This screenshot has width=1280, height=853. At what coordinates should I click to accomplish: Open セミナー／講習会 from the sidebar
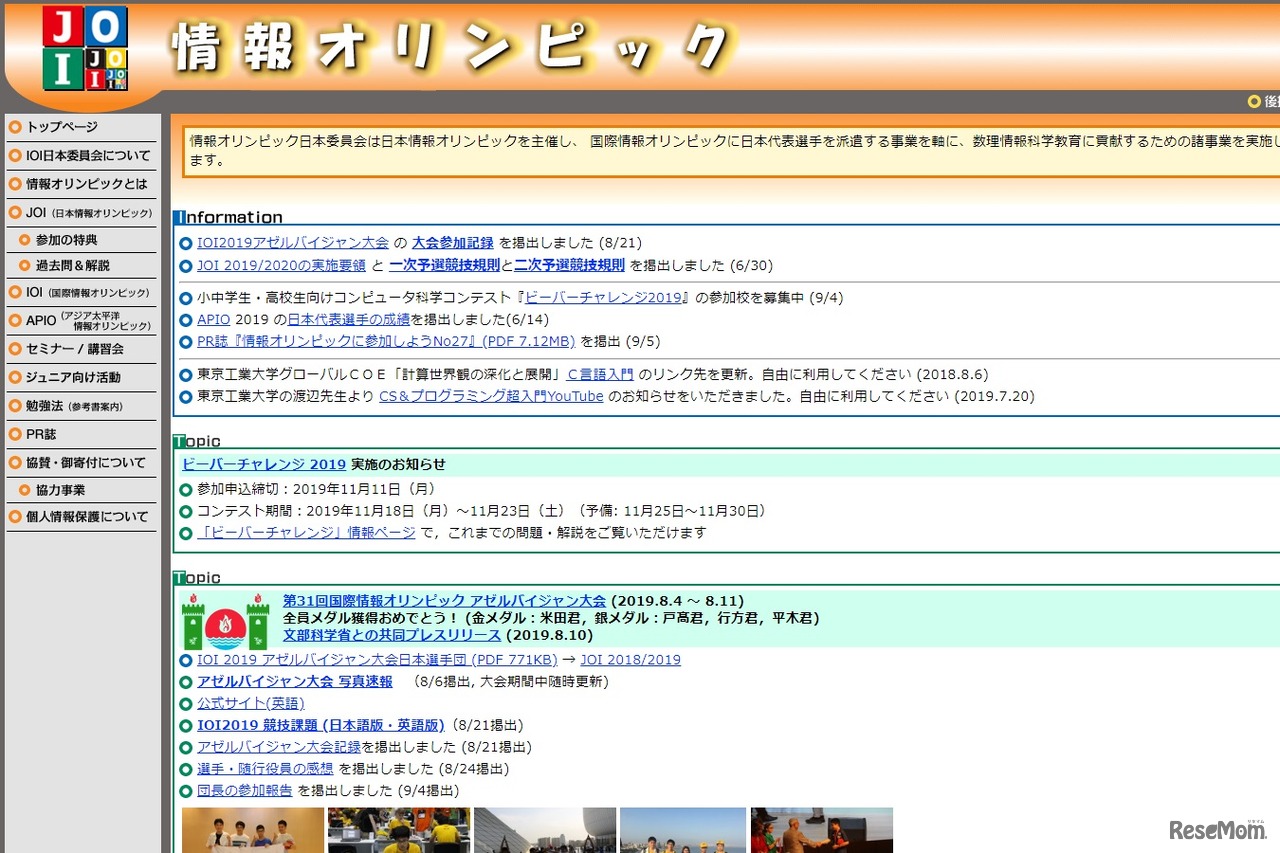click(77, 349)
